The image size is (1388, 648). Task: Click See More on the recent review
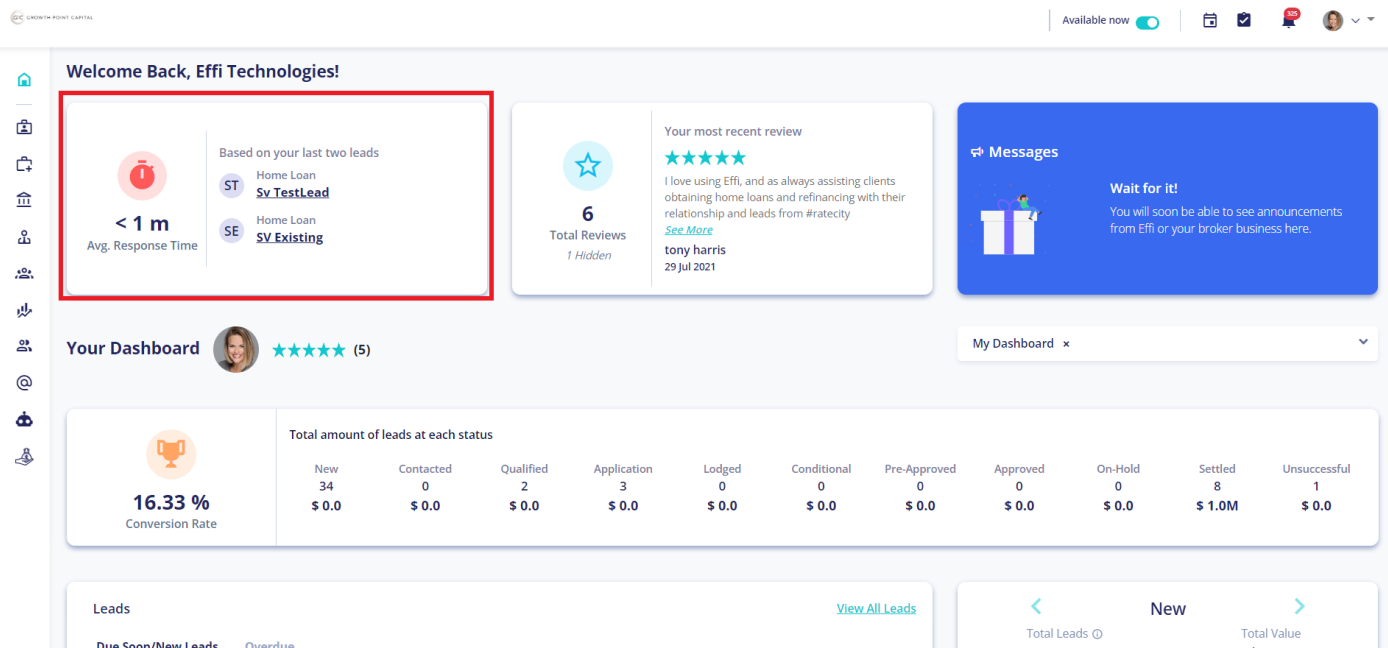pyautogui.click(x=689, y=230)
